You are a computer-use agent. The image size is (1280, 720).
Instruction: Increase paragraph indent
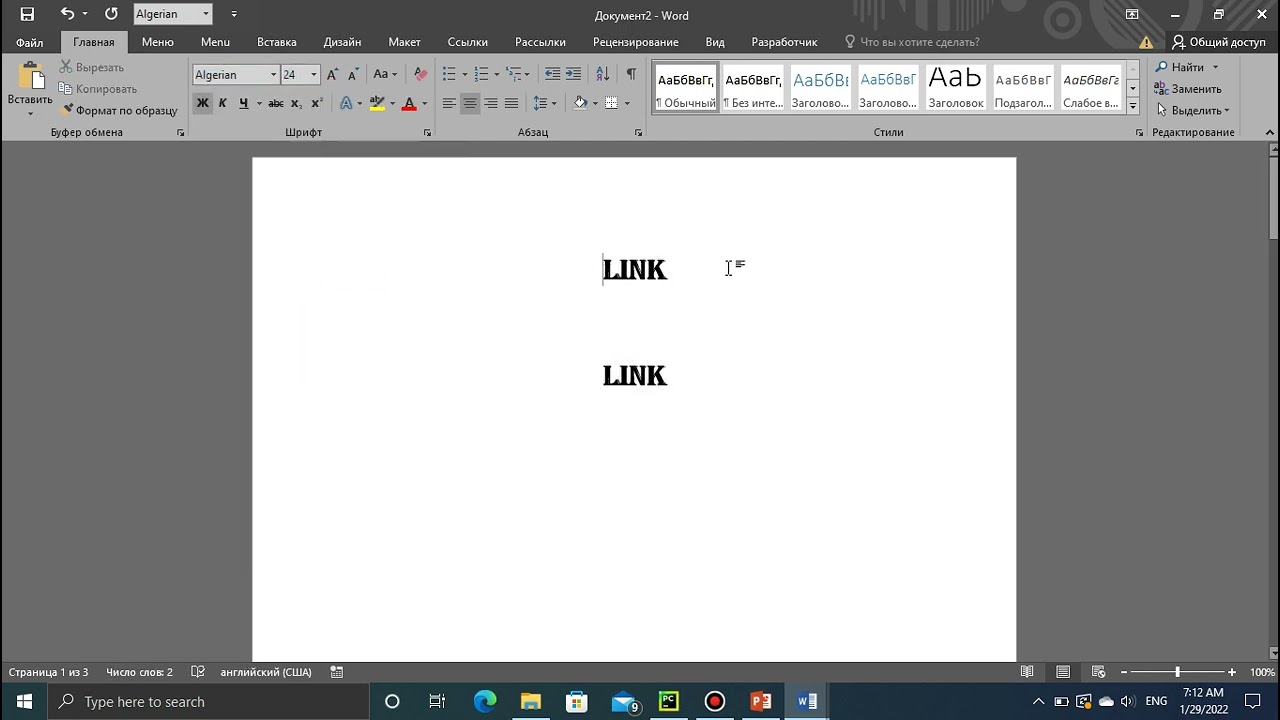pyautogui.click(x=573, y=75)
